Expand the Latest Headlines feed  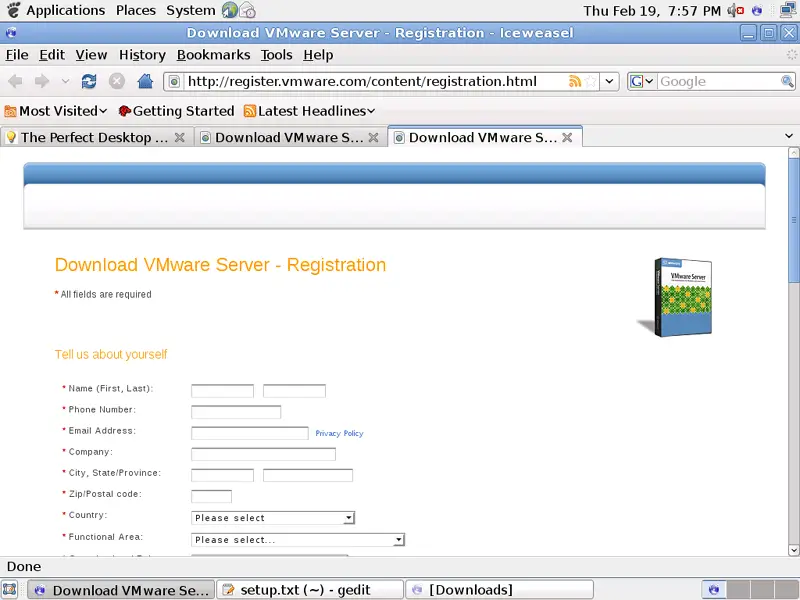tap(310, 111)
